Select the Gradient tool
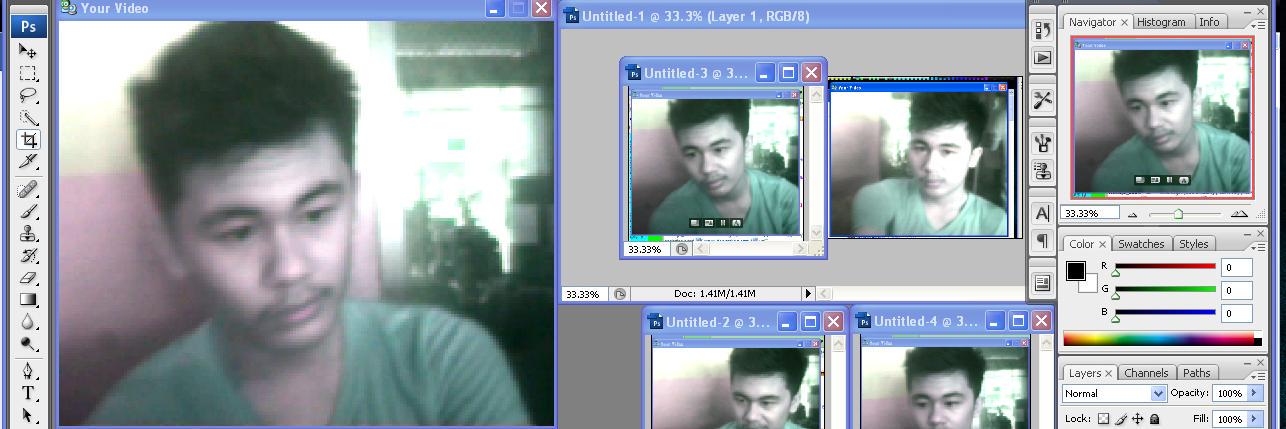The height and width of the screenshot is (429, 1286). pyautogui.click(x=28, y=300)
